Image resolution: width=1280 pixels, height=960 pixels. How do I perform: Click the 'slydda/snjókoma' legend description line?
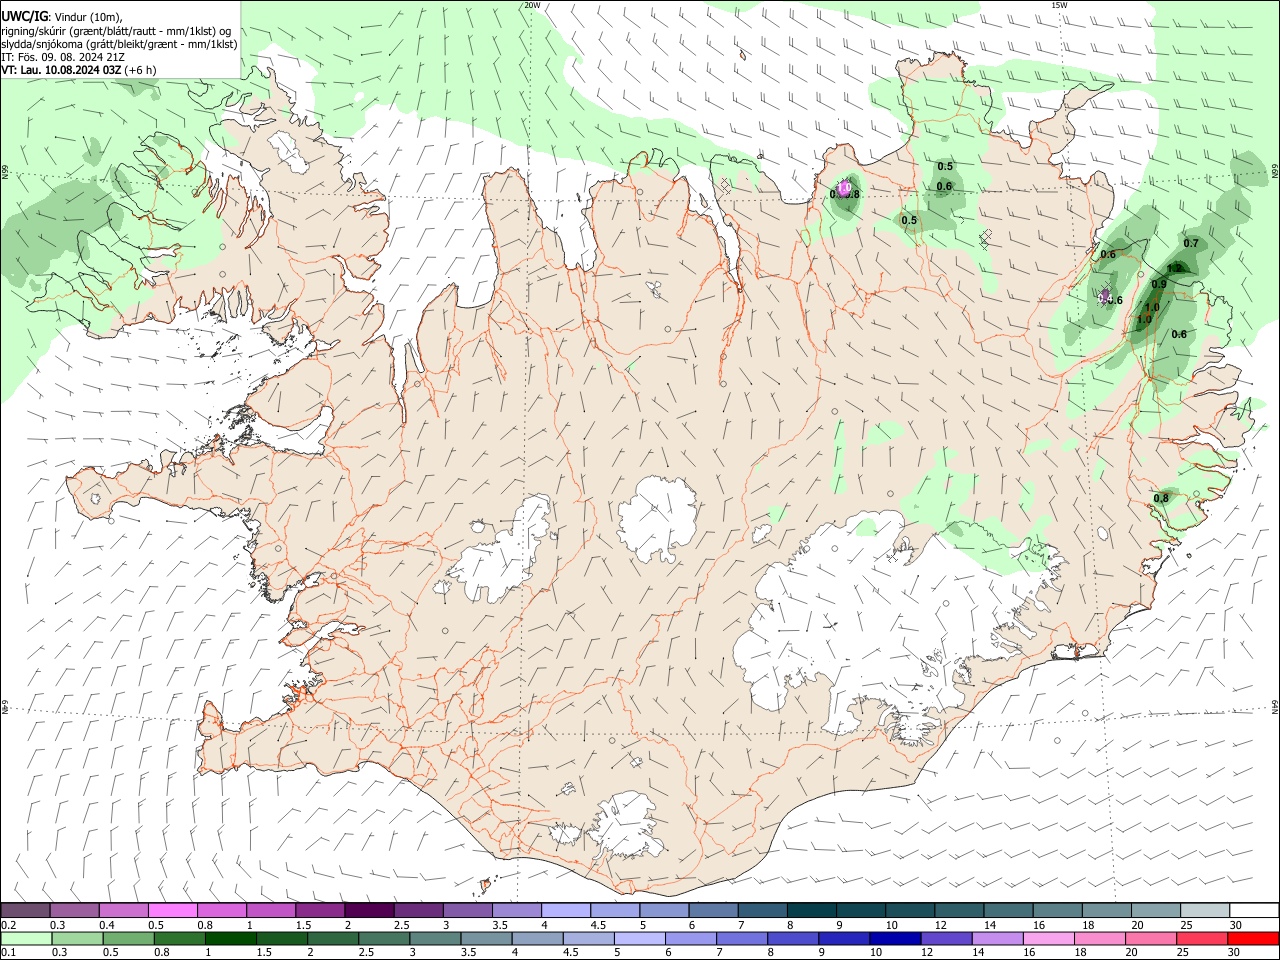pos(120,44)
